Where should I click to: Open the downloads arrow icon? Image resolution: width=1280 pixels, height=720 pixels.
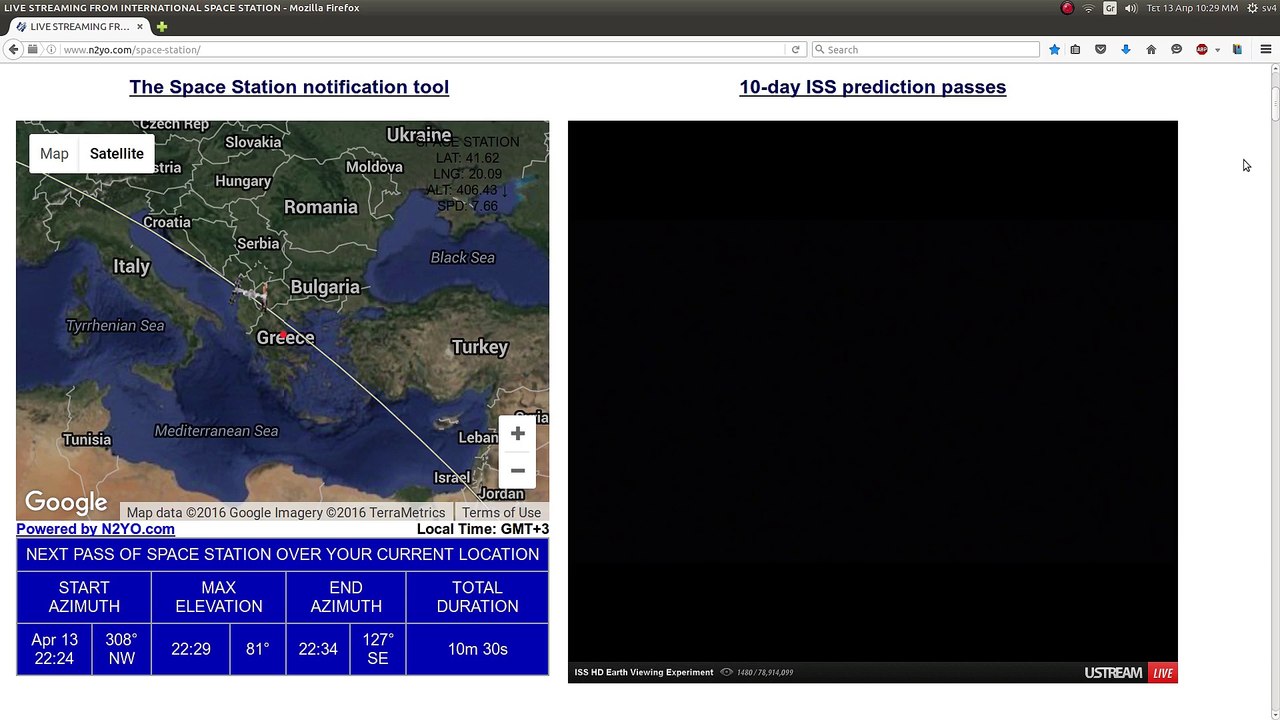(x=1125, y=49)
